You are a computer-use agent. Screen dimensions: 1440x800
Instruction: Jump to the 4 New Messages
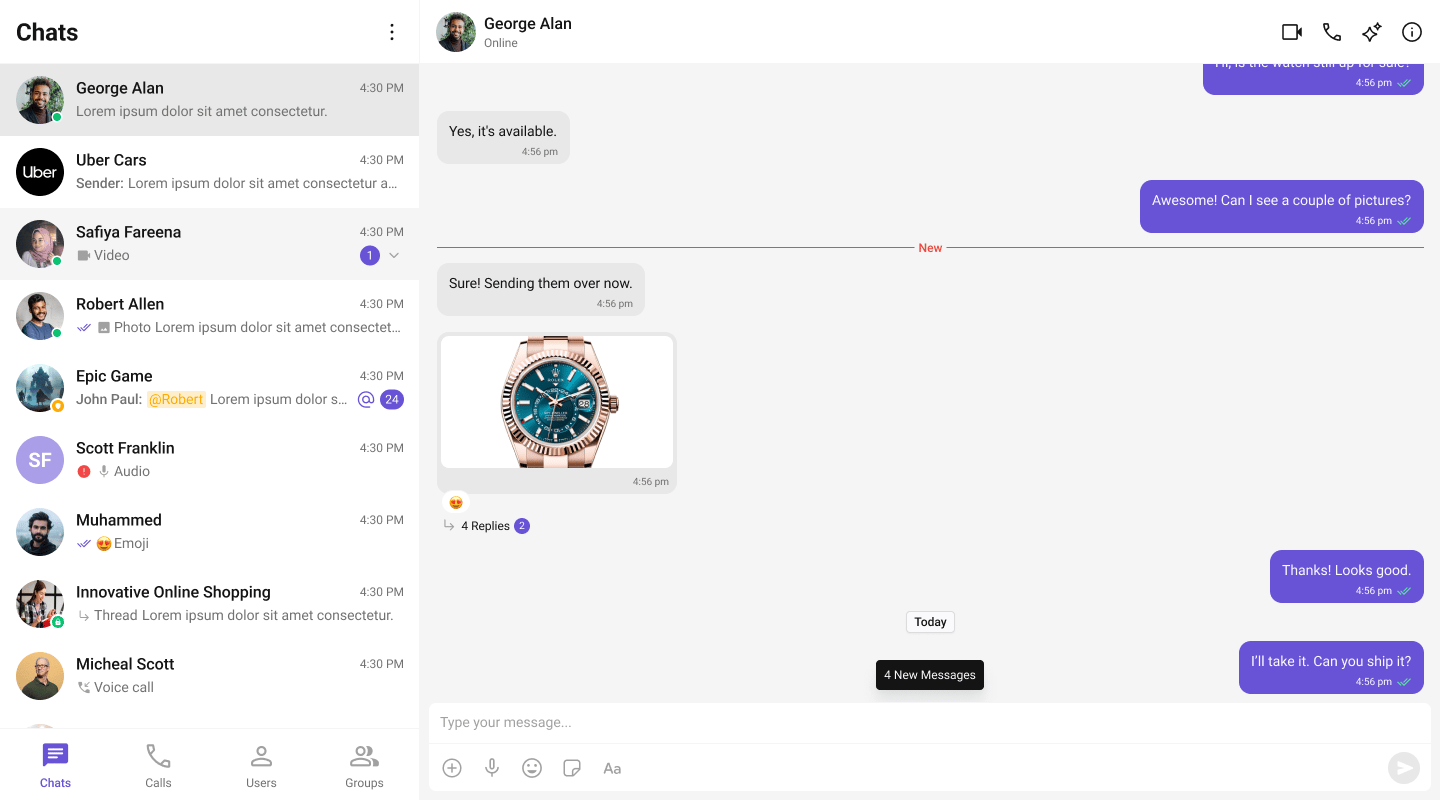coord(930,675)
